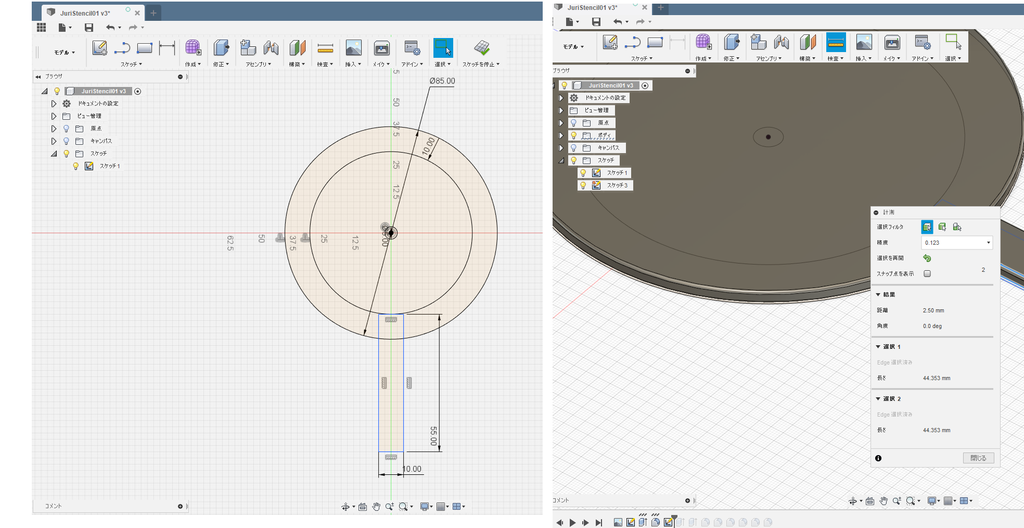Collapse the 結果 section in measure panel
The width and height of the screenshot is (1024, 528).
click(x=878, y=294)
